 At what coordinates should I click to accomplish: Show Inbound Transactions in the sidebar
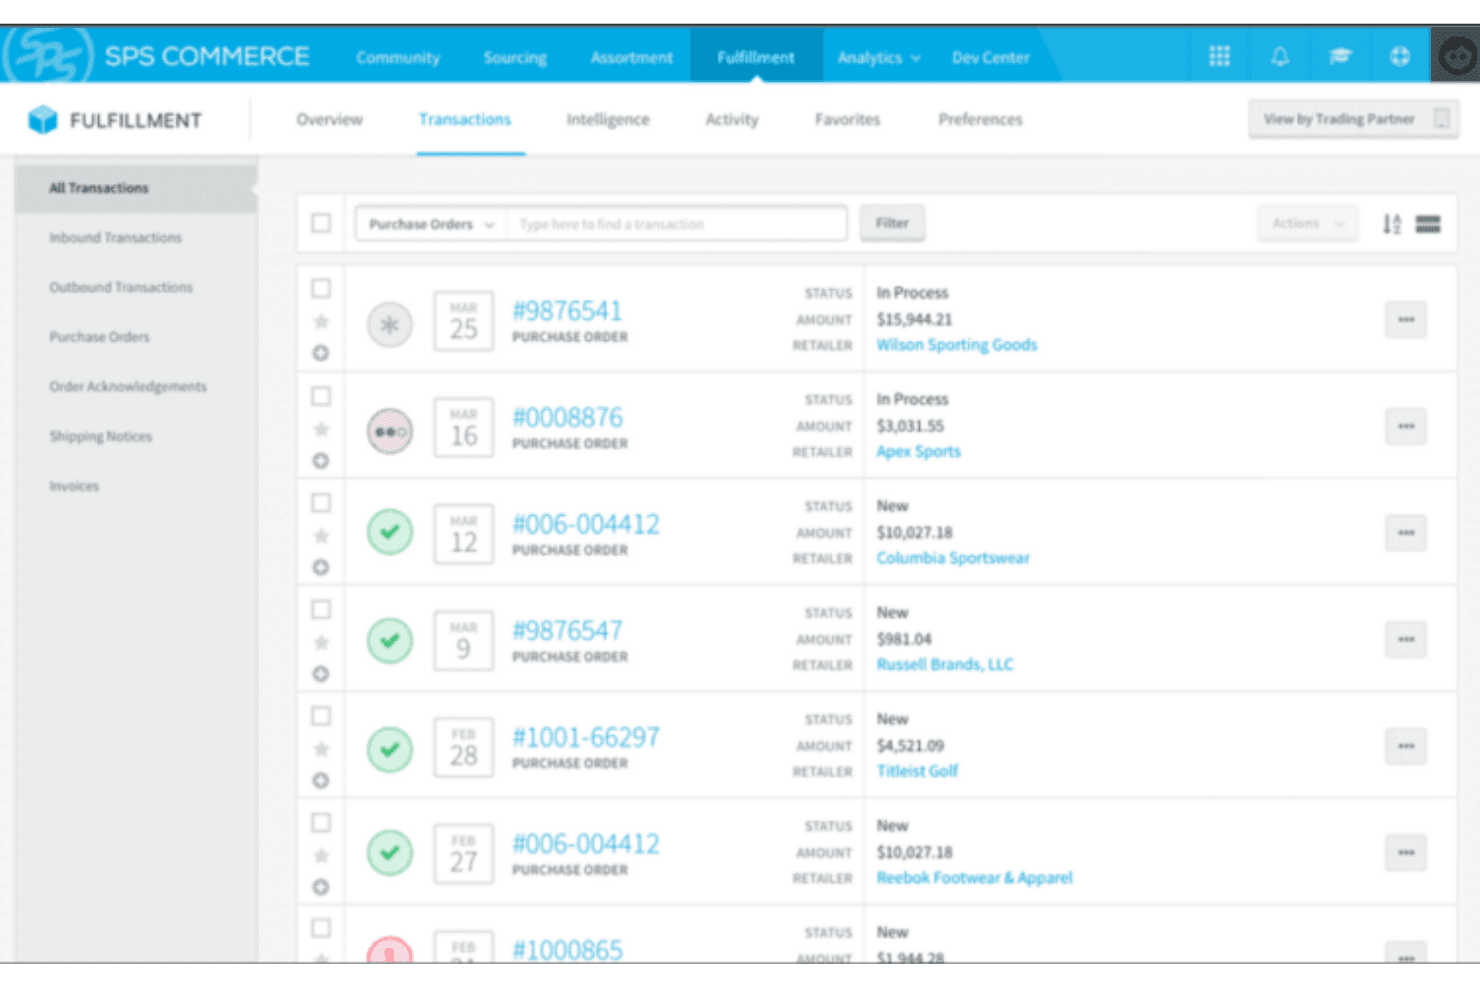(x=116, y=238)
